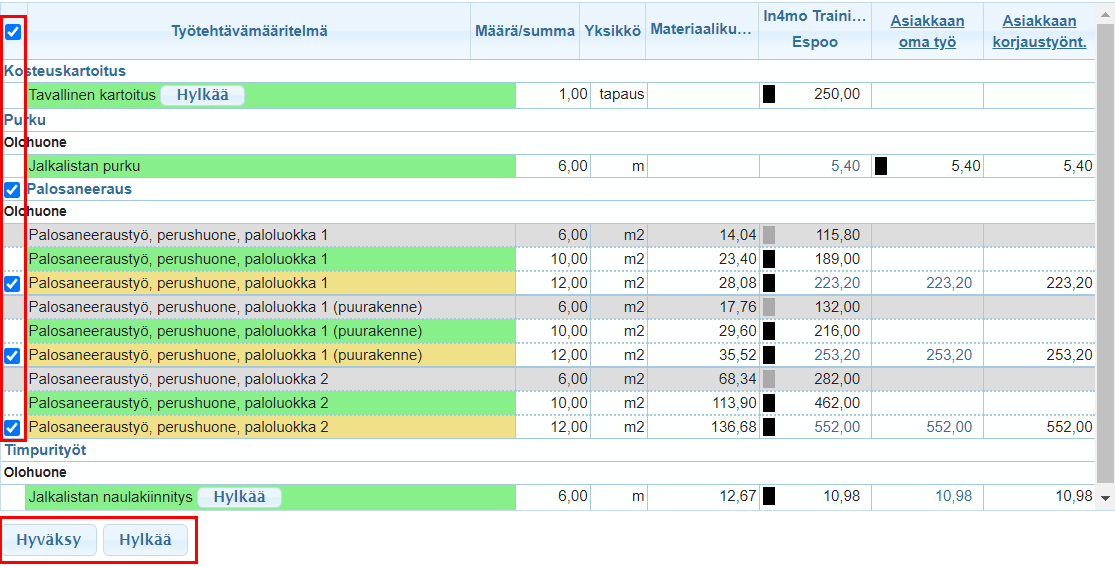The image size is (1115, 566).
Task: Open the Asiakkaan korjaustyönt. header link
Action: 1038,31
